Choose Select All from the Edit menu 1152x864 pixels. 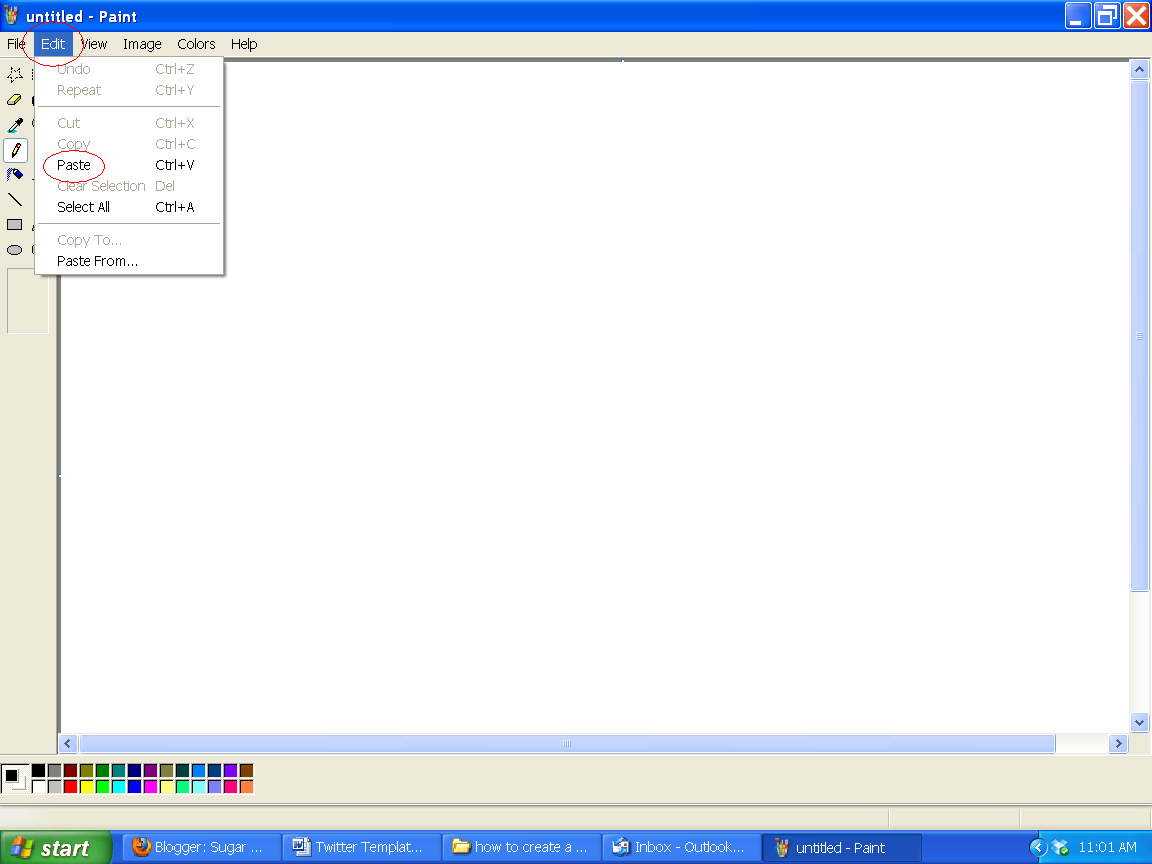coord(82,207)
